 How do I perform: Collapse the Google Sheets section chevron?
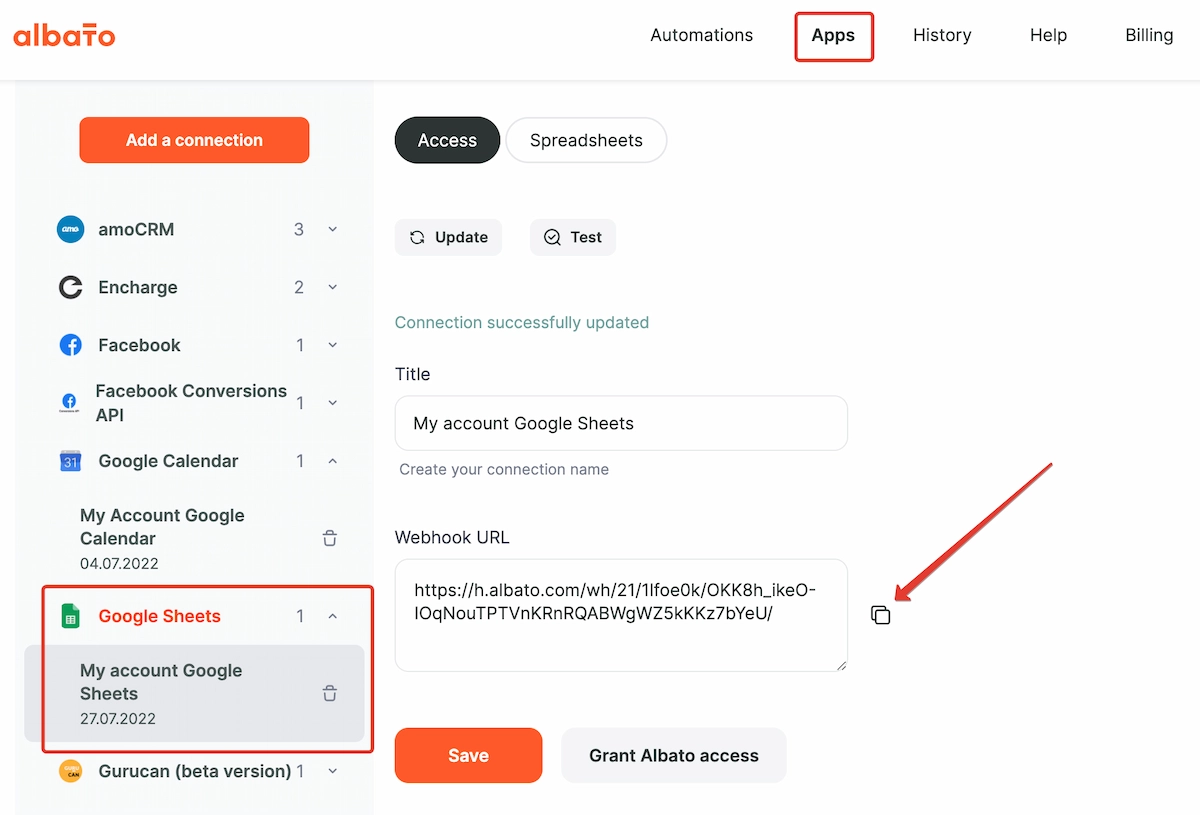click(333, 616)
